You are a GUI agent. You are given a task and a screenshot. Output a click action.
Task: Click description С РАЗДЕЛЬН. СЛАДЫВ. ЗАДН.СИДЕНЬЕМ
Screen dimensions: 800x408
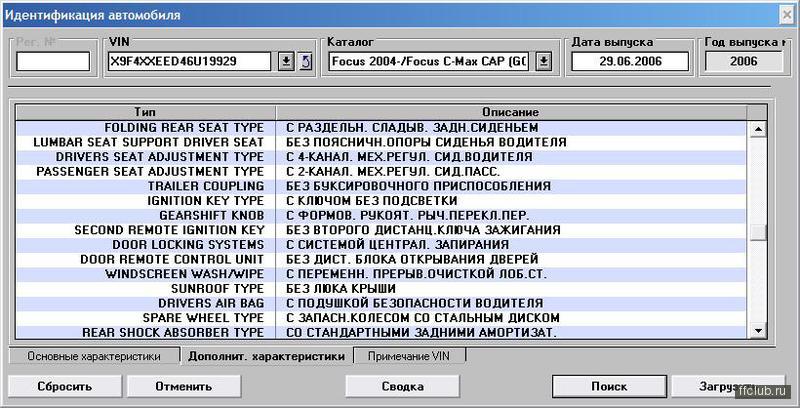point(412,128)
